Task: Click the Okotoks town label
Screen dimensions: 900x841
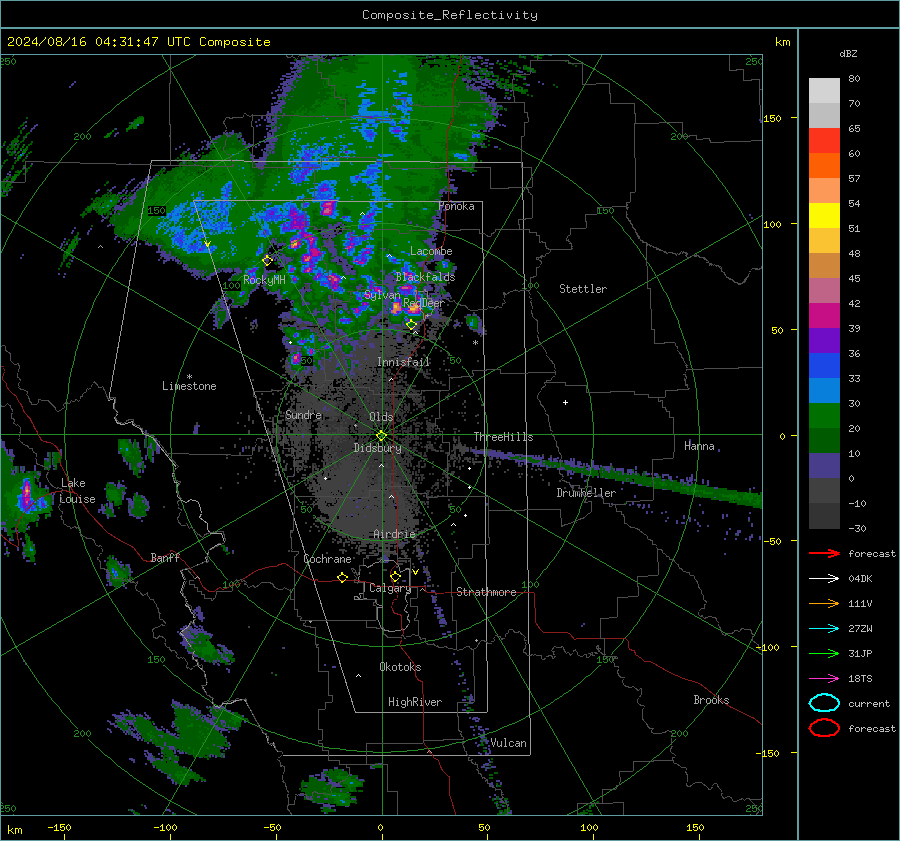Action: [400, 667]
